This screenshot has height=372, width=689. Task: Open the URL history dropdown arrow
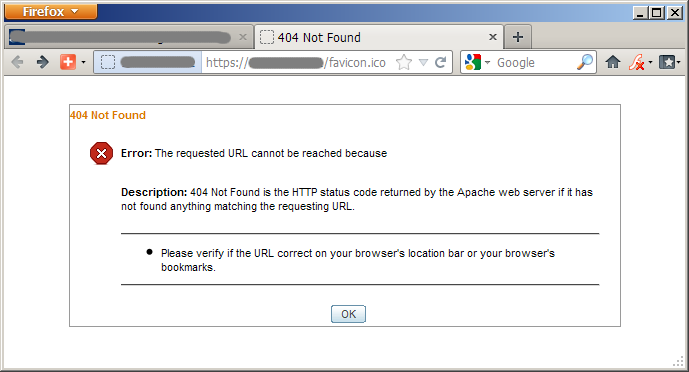[423, 62]
